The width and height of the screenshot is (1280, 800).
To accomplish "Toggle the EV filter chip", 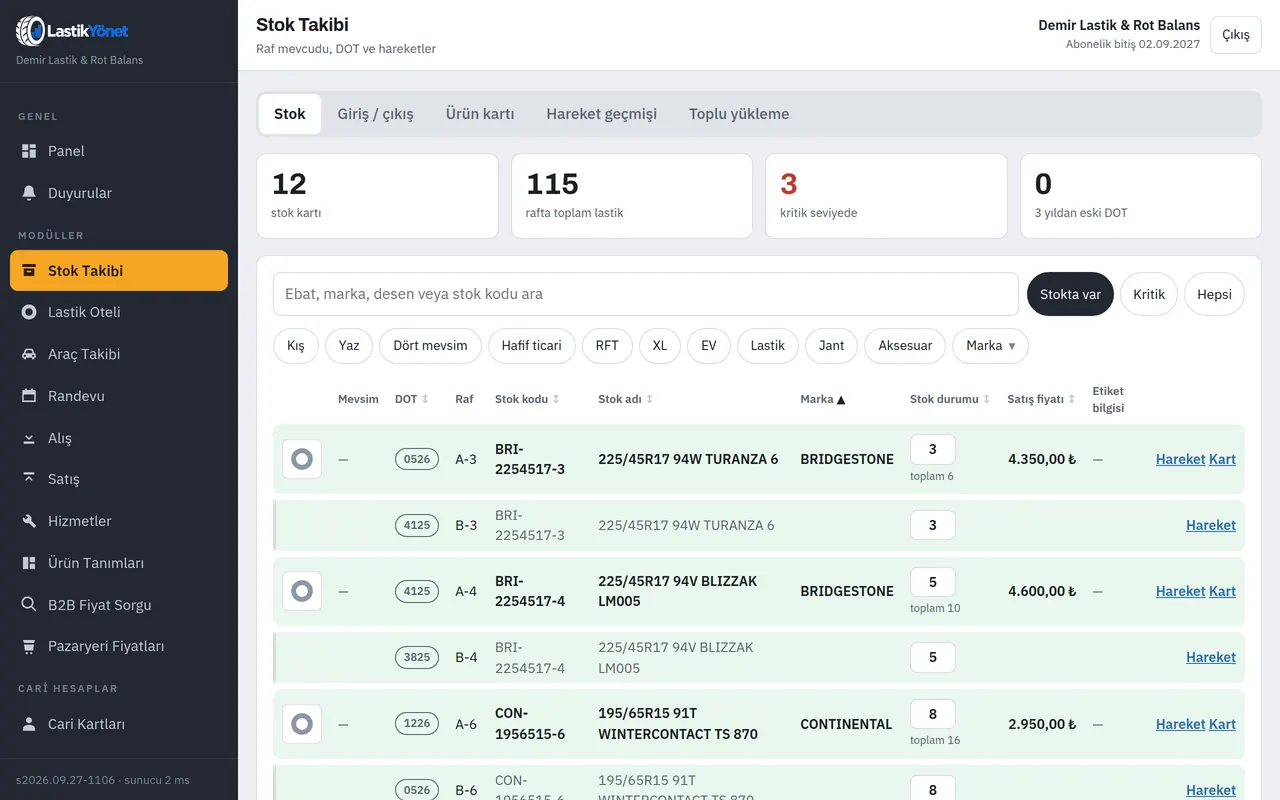I will [709, 345].
